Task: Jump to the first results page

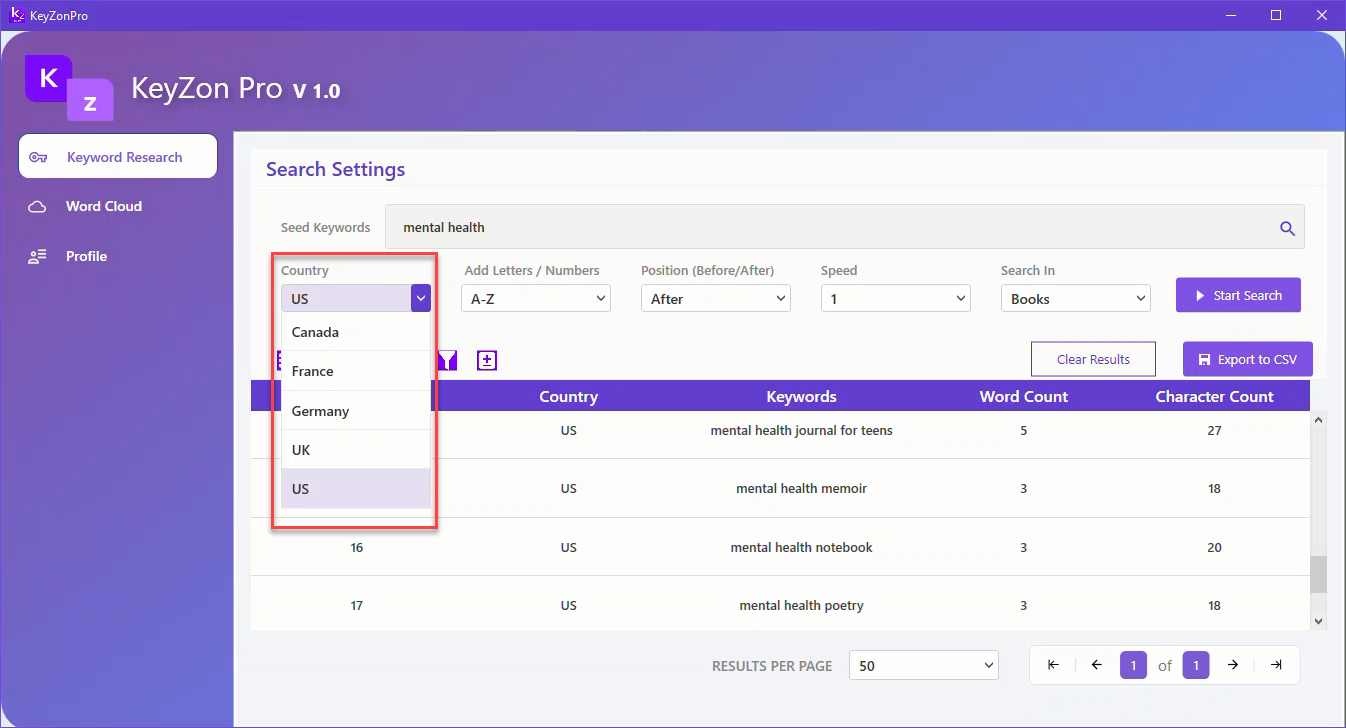Action: (x=1053, y=665)
